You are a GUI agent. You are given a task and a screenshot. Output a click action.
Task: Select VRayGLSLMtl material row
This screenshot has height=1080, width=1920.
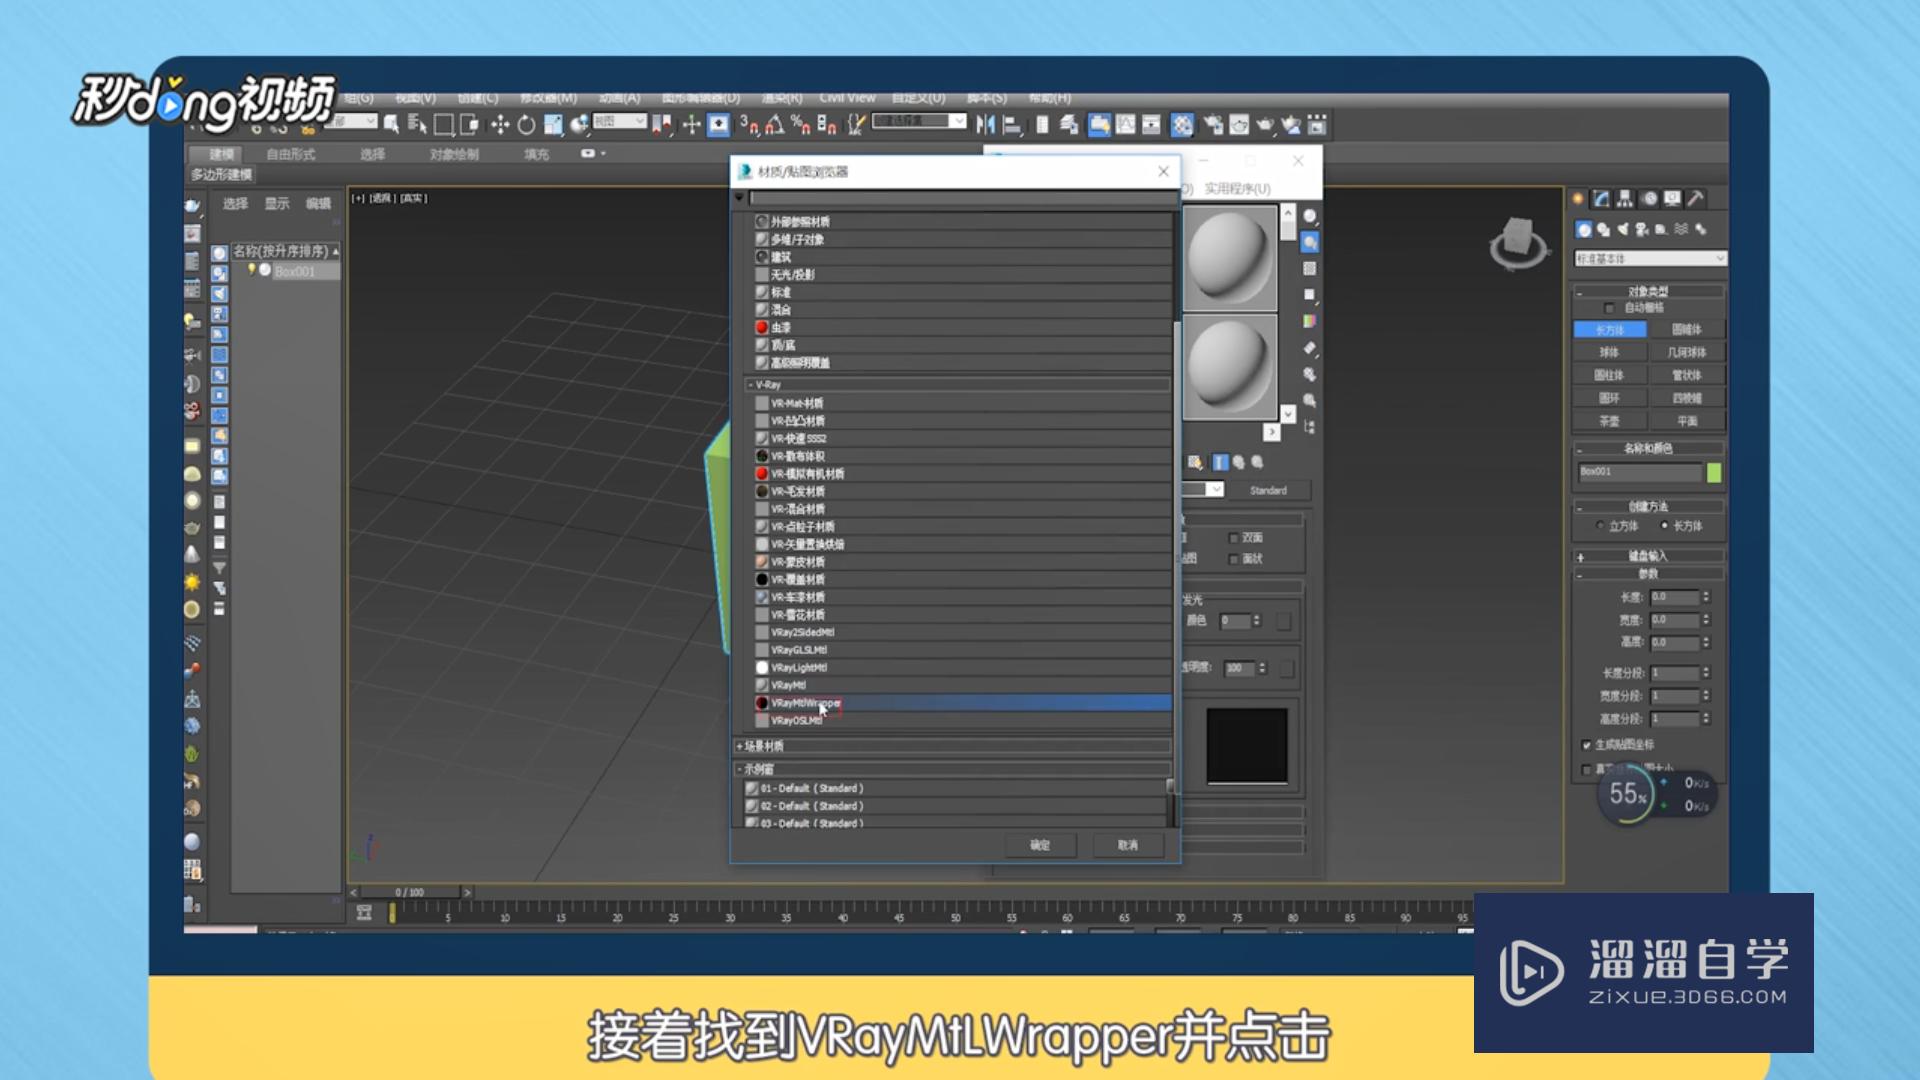pos(962,650)
